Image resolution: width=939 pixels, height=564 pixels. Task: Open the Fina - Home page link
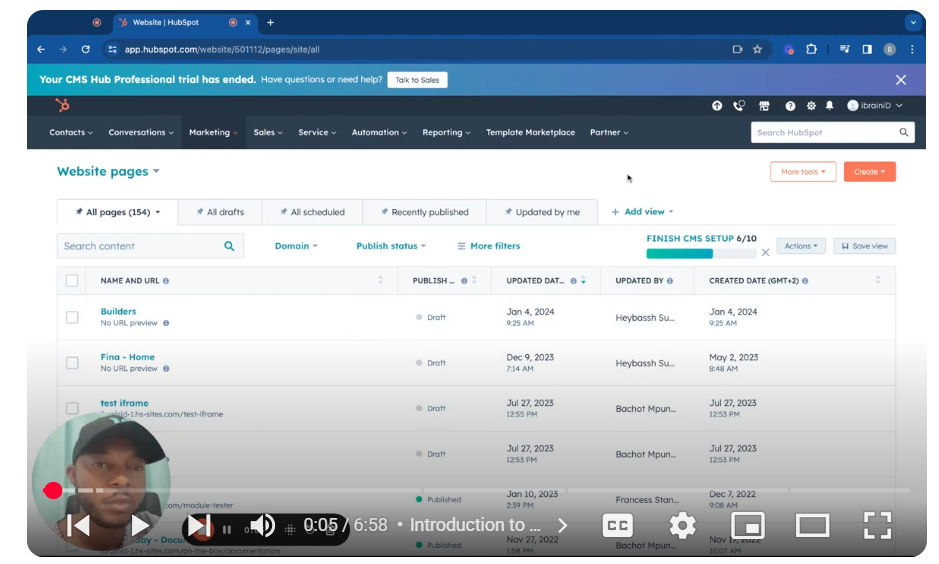click(x=127, y=357)
